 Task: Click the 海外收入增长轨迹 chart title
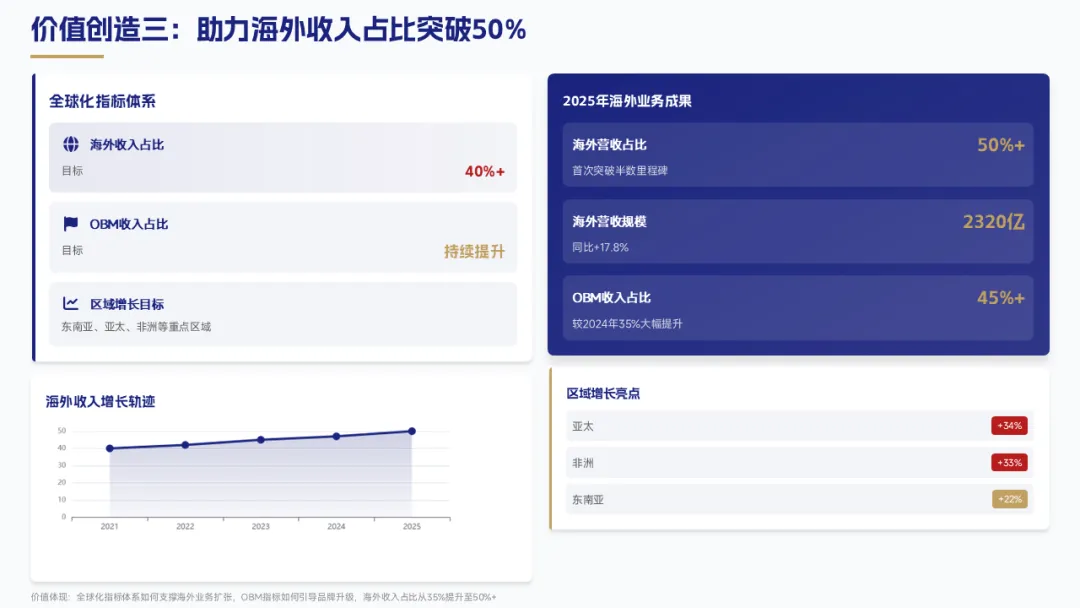pyautogui.click(x=101, y=401)
